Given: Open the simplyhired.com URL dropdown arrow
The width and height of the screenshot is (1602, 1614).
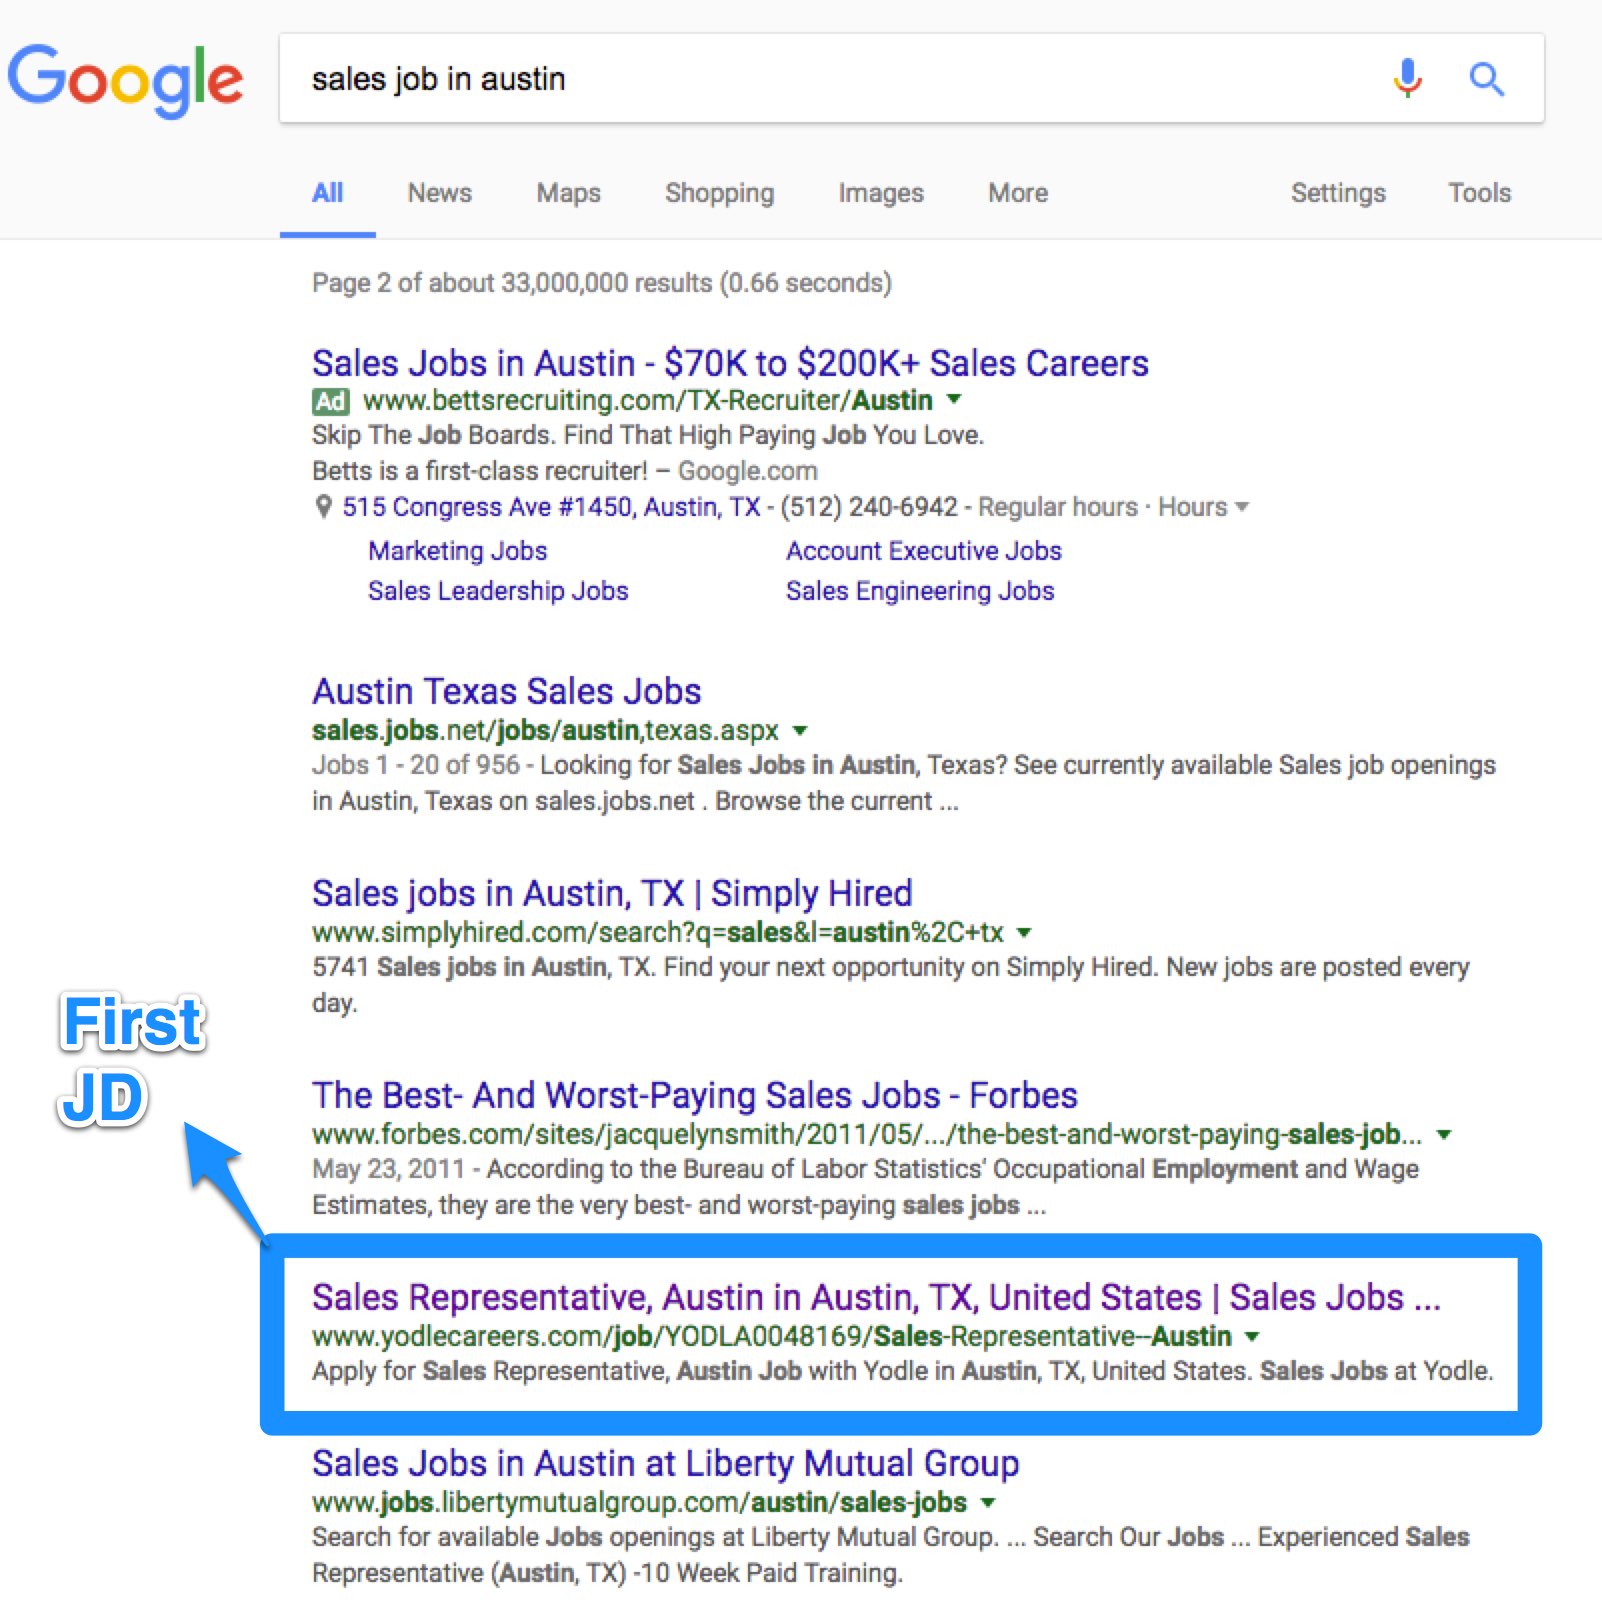Looking at the screenshot, I should point(1024,933).
